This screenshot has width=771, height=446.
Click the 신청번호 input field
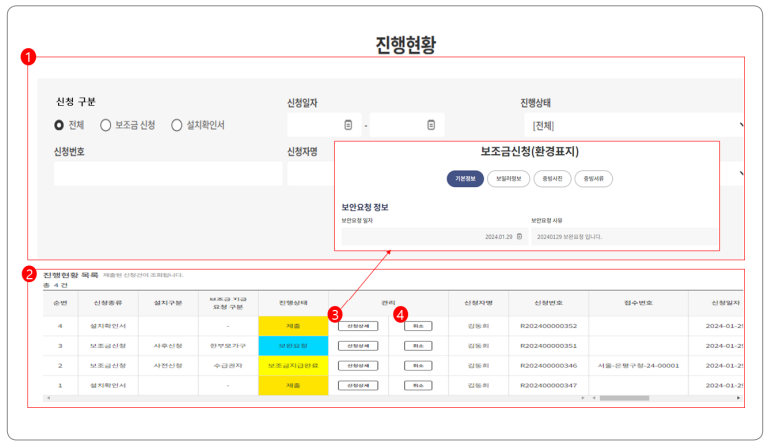pyautogui.click(x=168, y=174)
